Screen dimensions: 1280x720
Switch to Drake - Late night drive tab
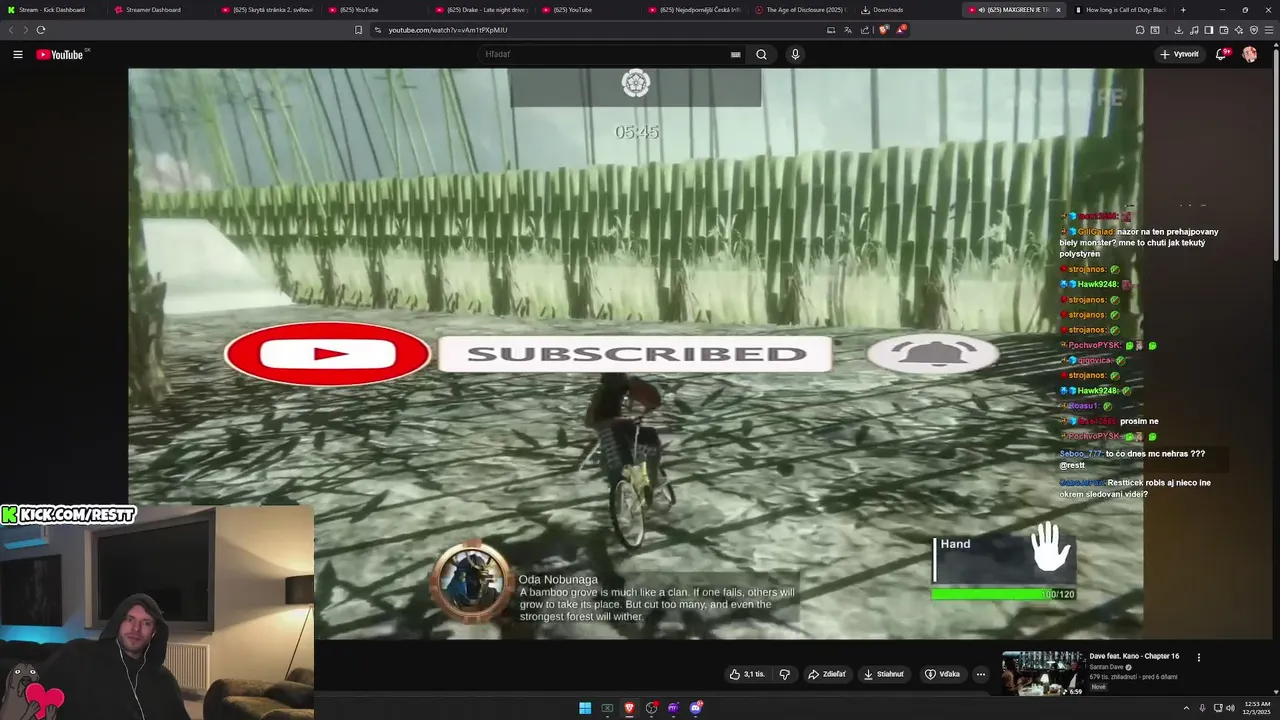click(482, 10)
